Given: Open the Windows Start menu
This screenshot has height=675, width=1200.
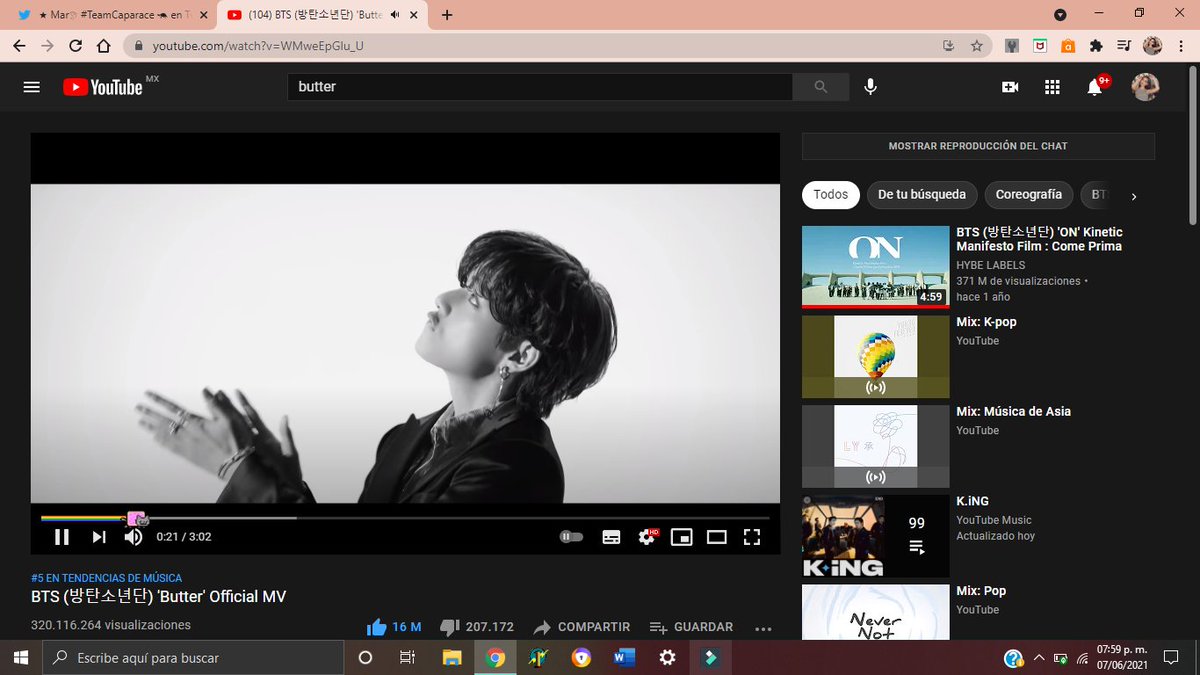Looking at the screenshot, I should click(x=20, y=658).
